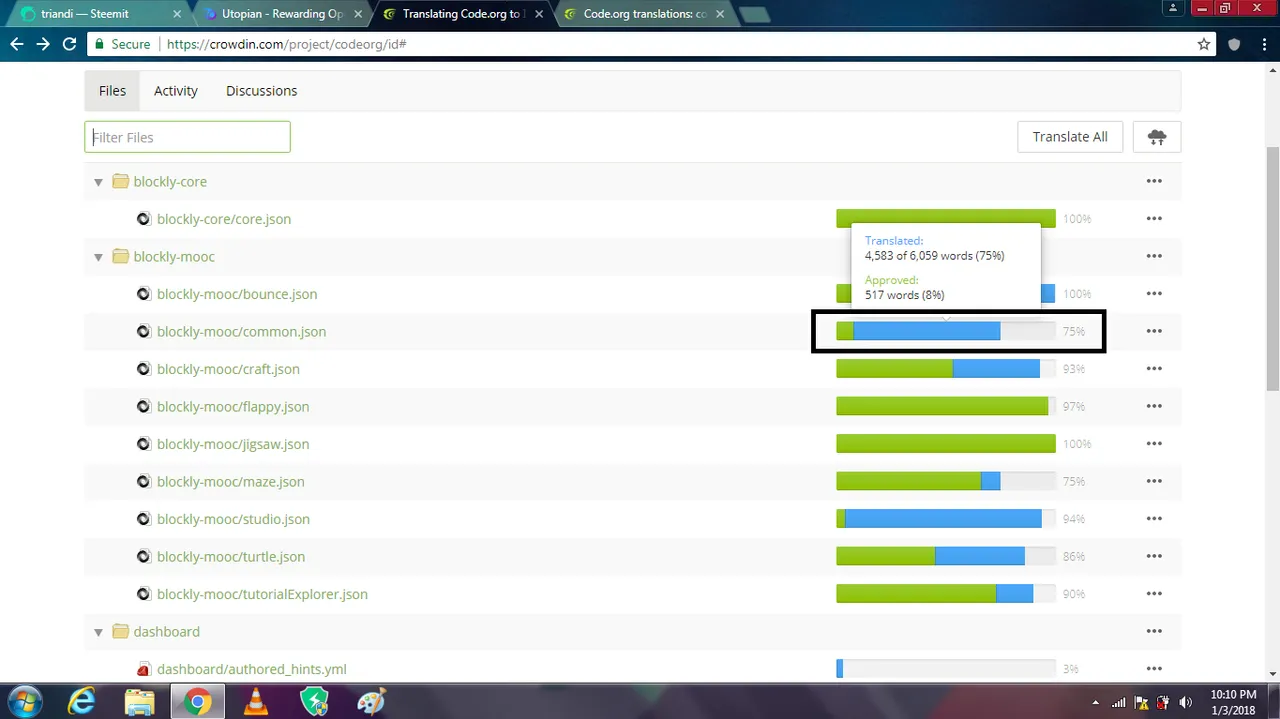Open the blockly-mooc/common.json file
The image size is (1280, 719).
pos(241,332)
